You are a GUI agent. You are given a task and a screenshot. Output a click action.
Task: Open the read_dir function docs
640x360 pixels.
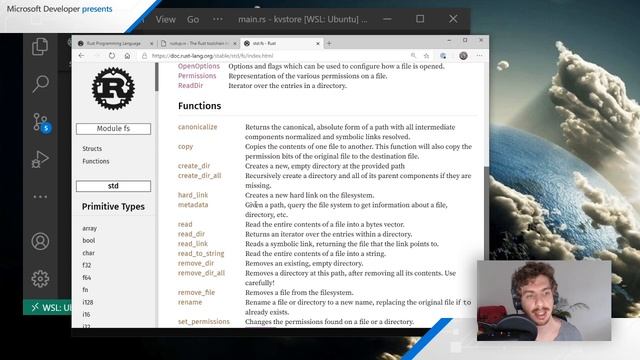[191, 234]
